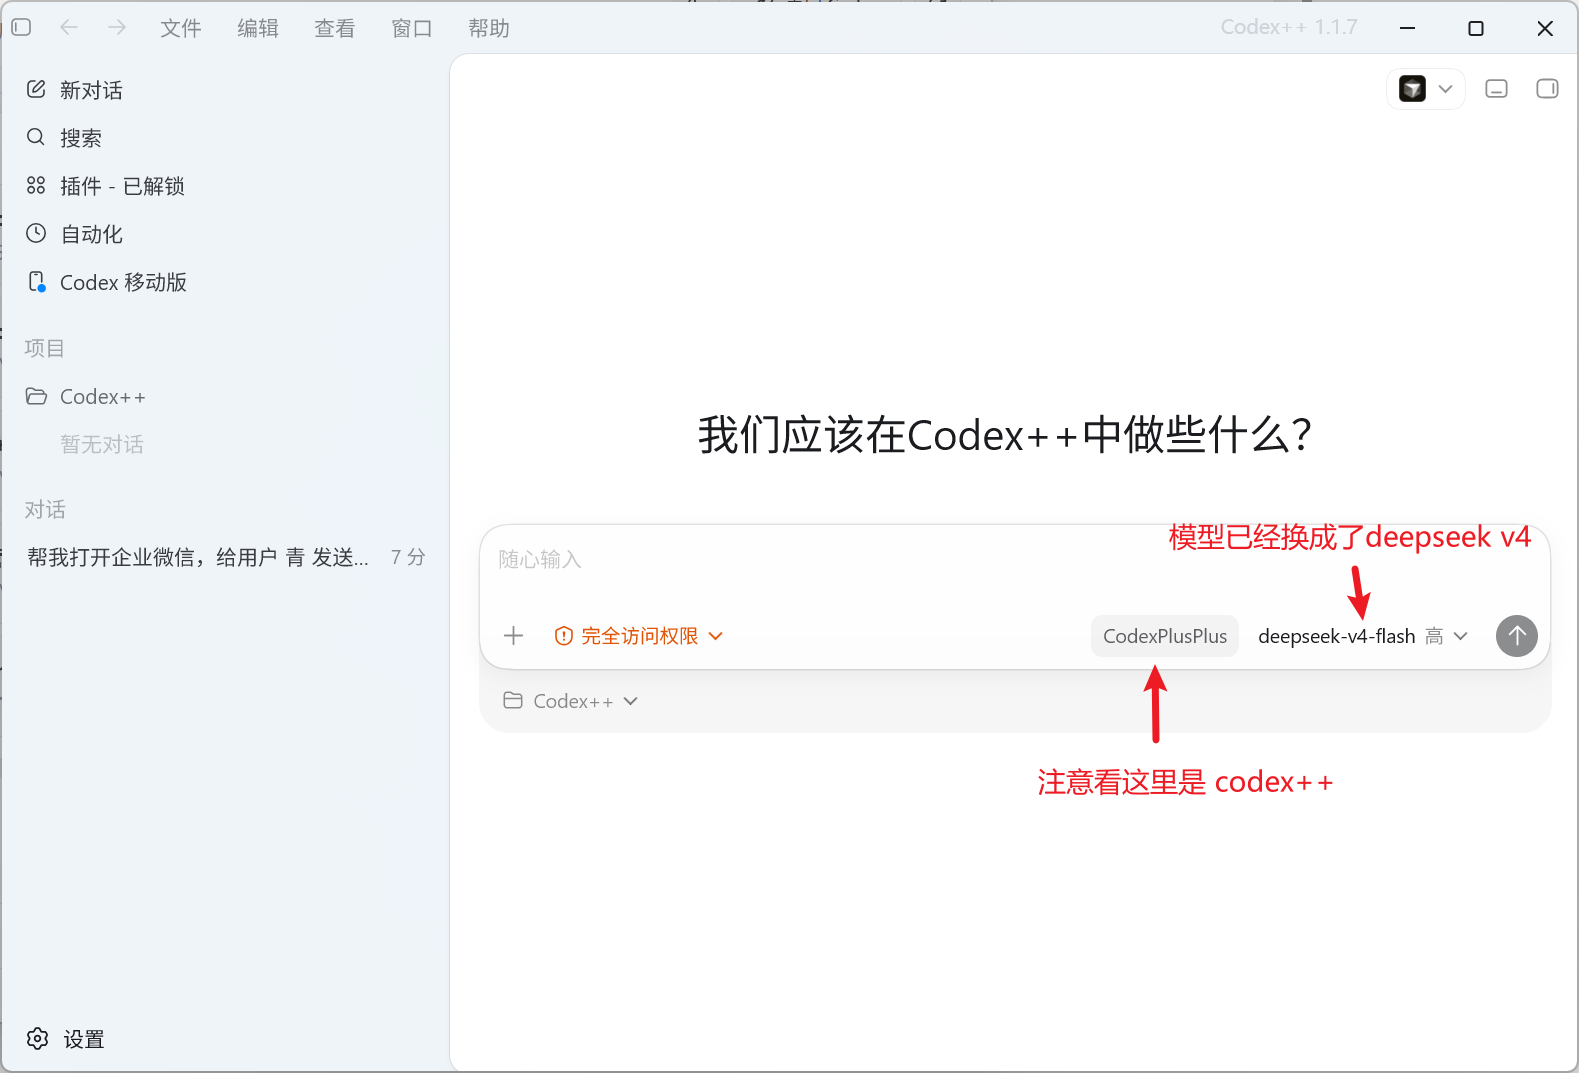Open the 窗口 menu
1579x1073 pixels.
tap(412, 28)
